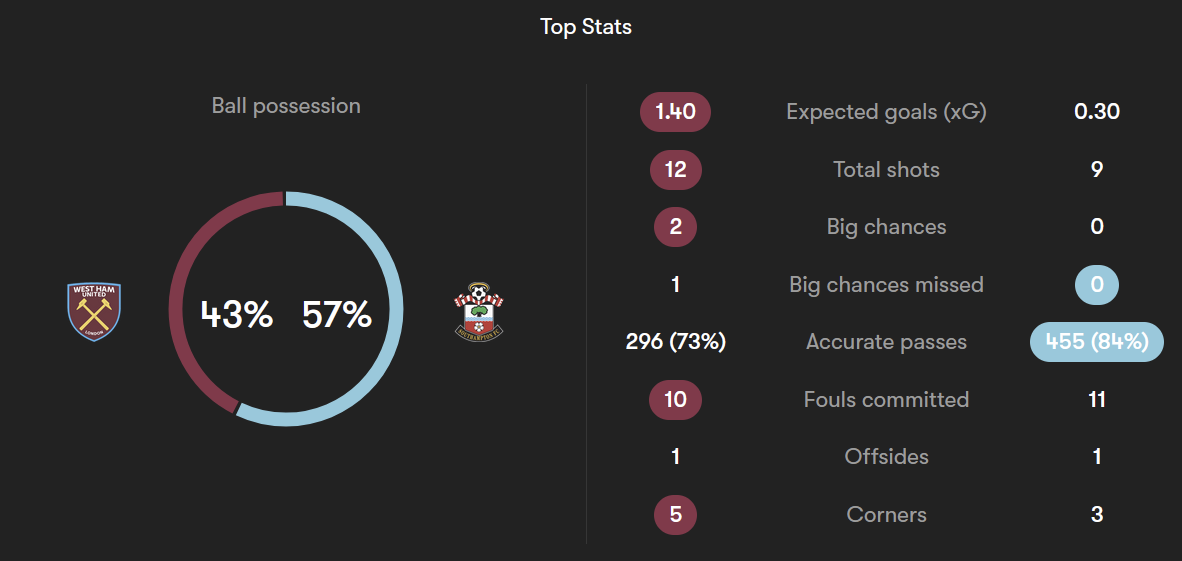Viewport: 1182px width, 561px height.
Task: Click the Expected goals (xG) label
Action: pos(886,112)
